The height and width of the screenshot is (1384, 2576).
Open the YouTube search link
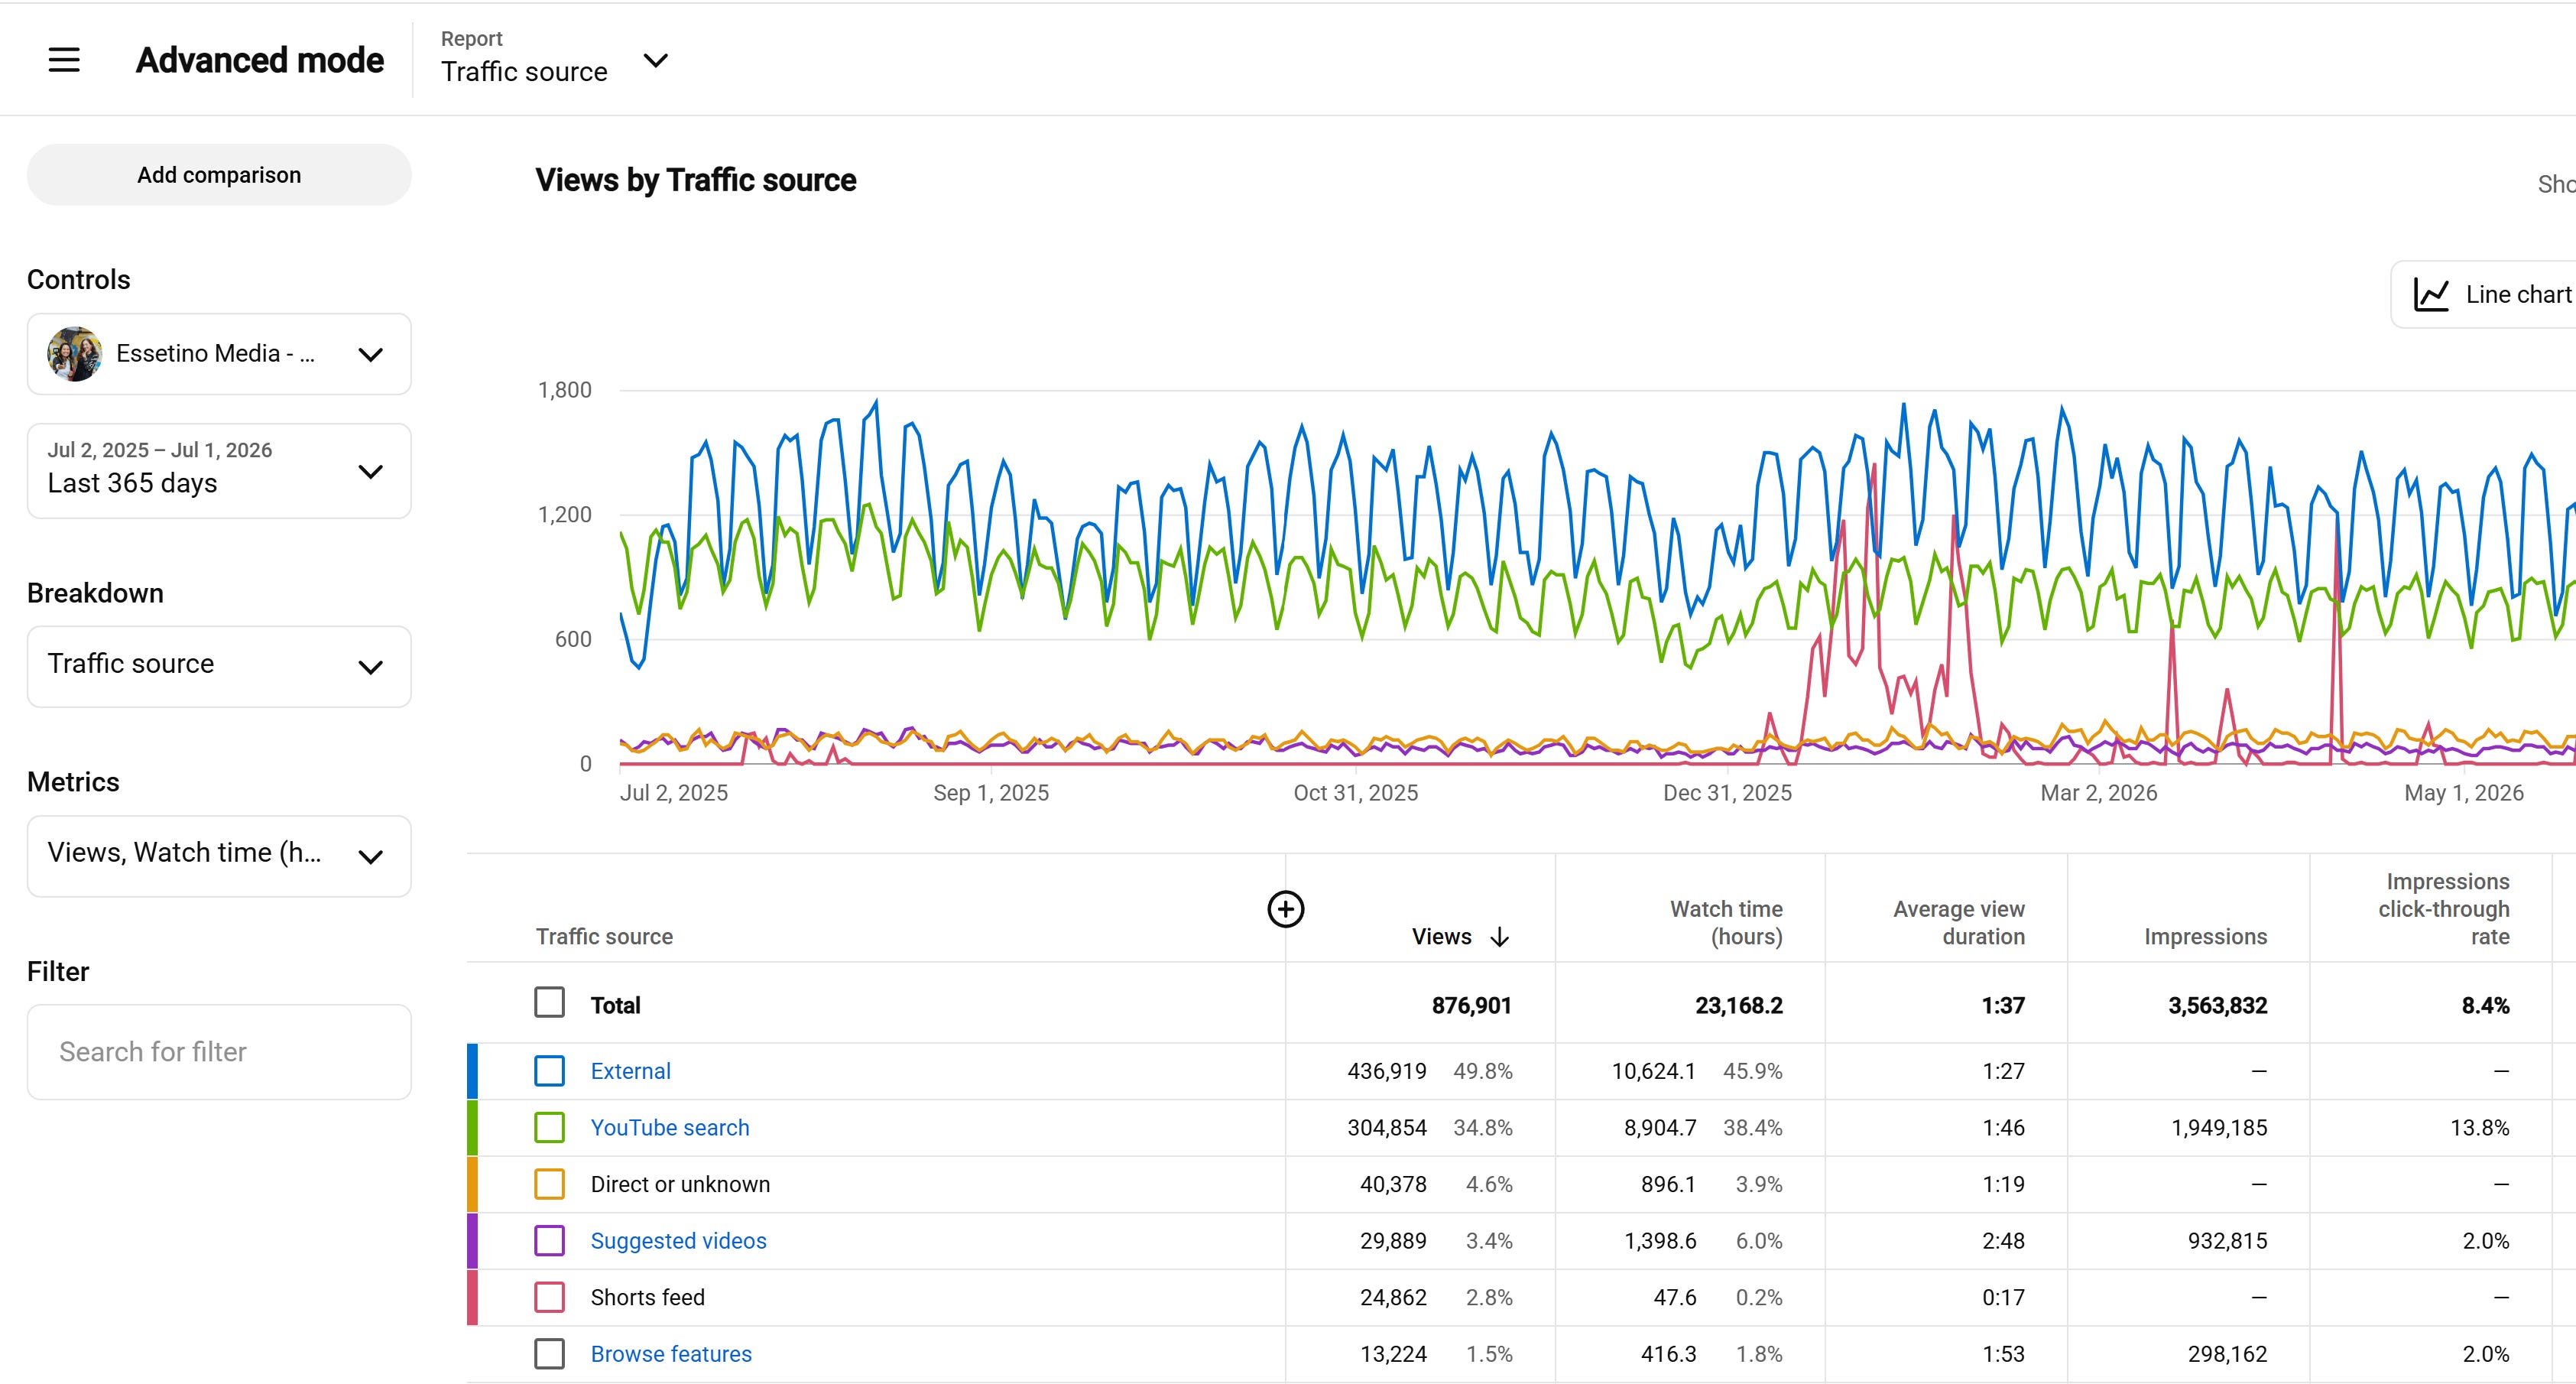click(669, 1128)
